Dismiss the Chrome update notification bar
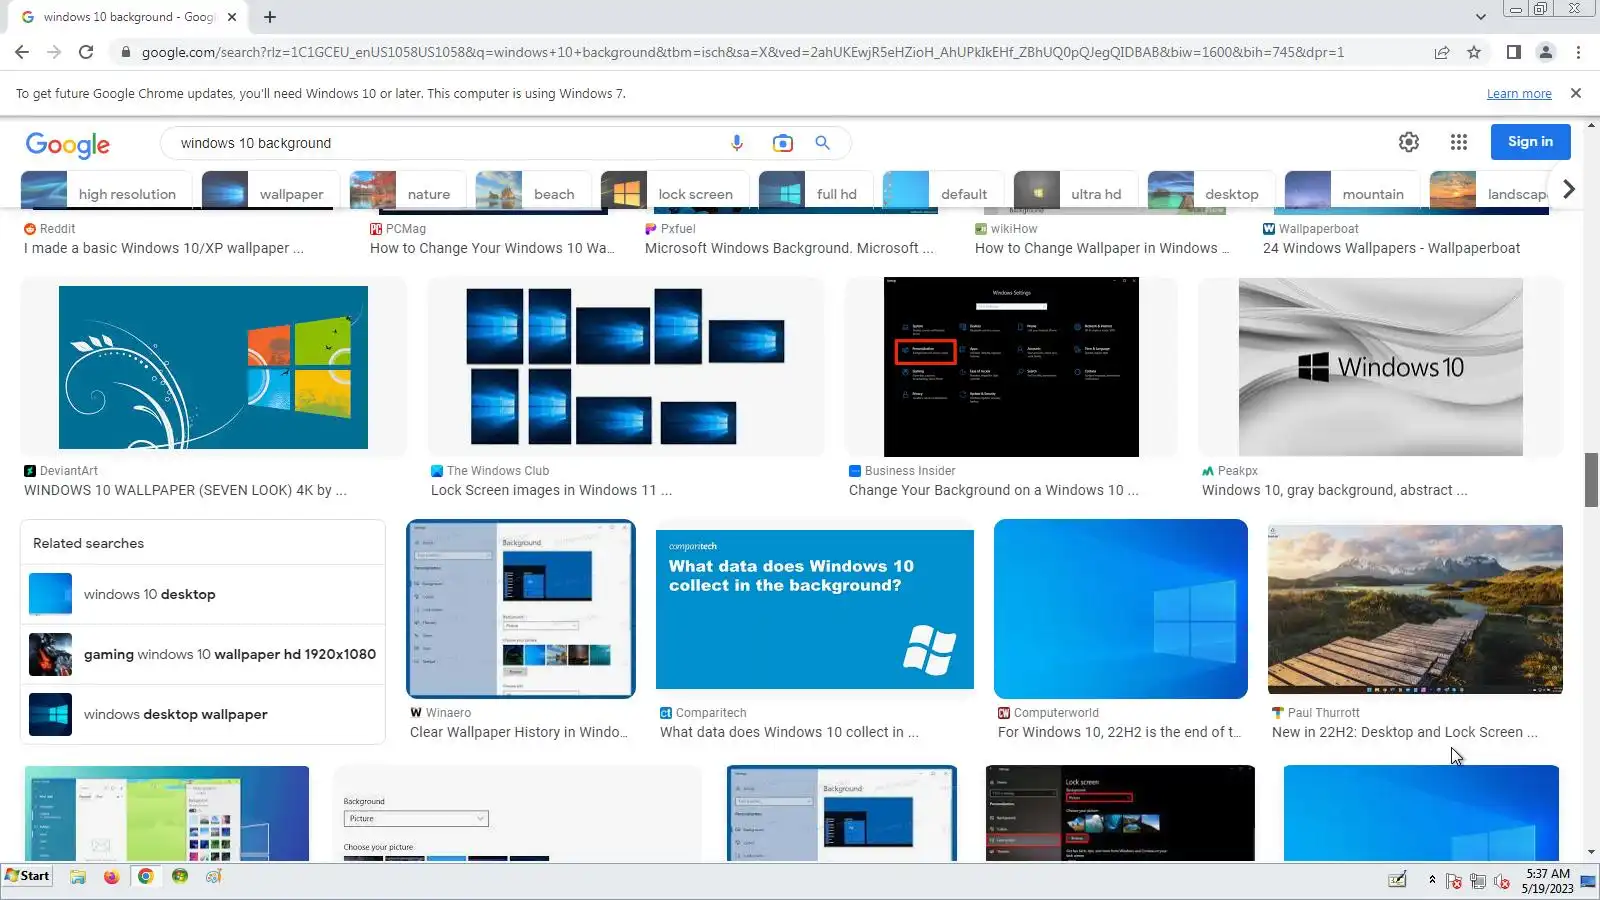The height and width of the screenshot is (900, 1600). tap(1576, 93)
